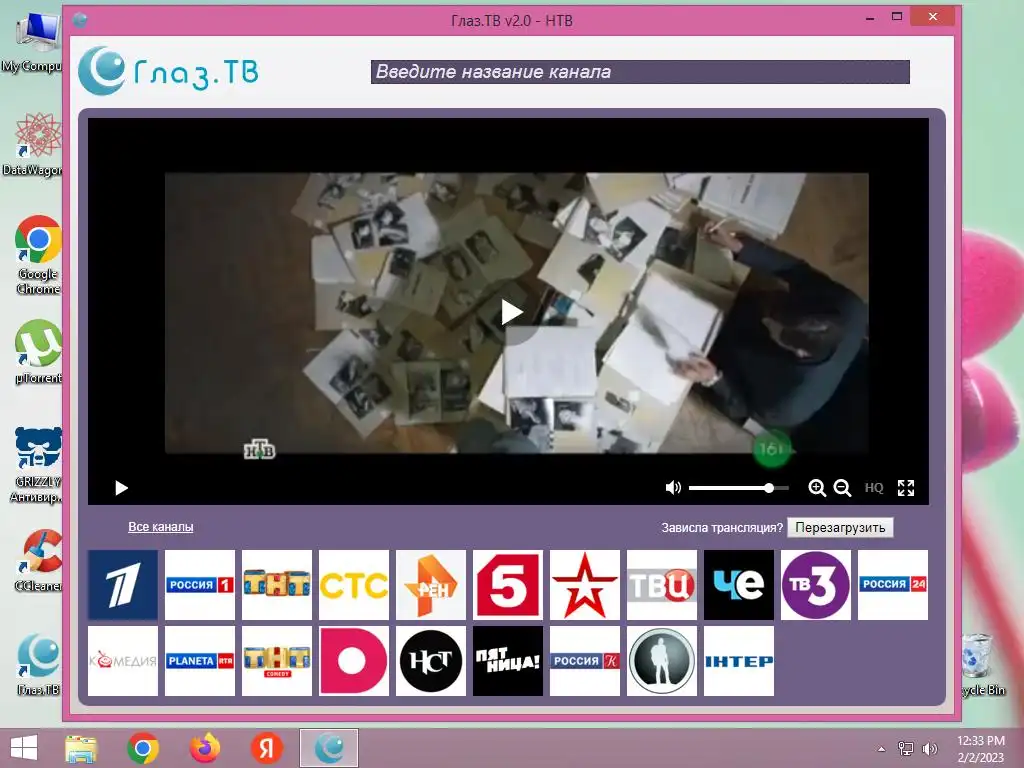The width and height of the screenshot is (1024, 768).
Task: Switch to the ТНТ channel
Action: tap(277, 584)
